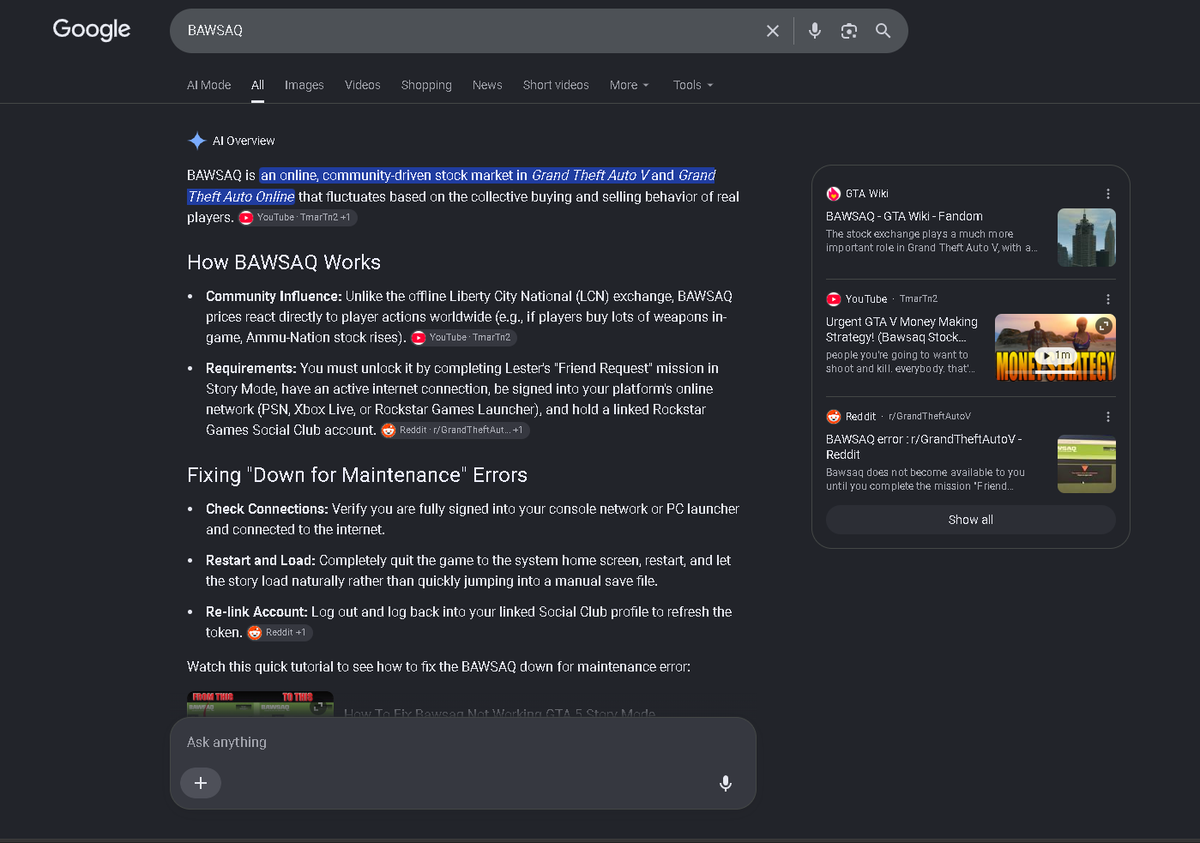Image resolution: width=1200 pixels, height=843 pixels.
Task: Open the Google logo homepage link
Action: [91, 30]
